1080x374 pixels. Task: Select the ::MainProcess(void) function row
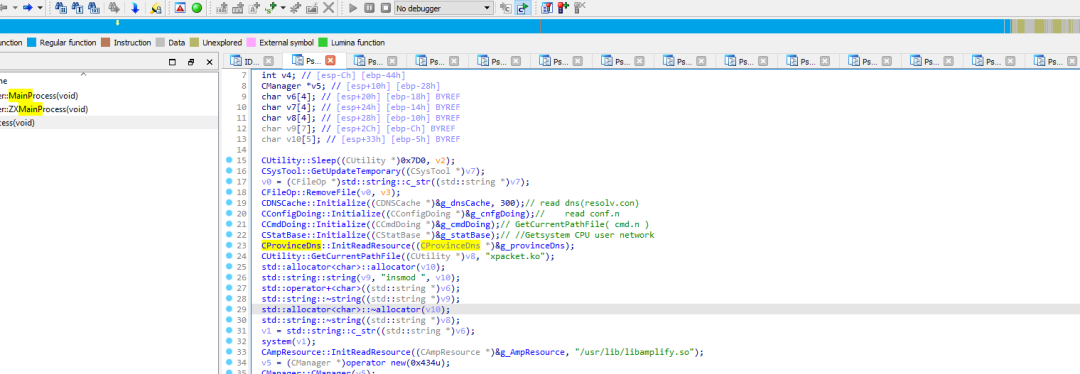click(109, 96)
